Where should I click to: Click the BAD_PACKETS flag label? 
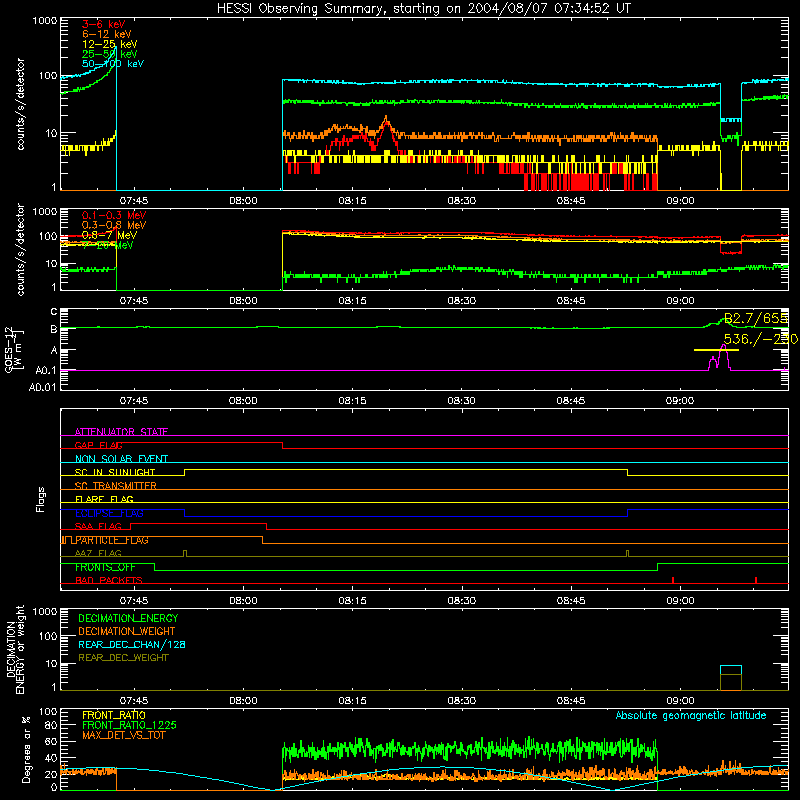click(109, 580)
